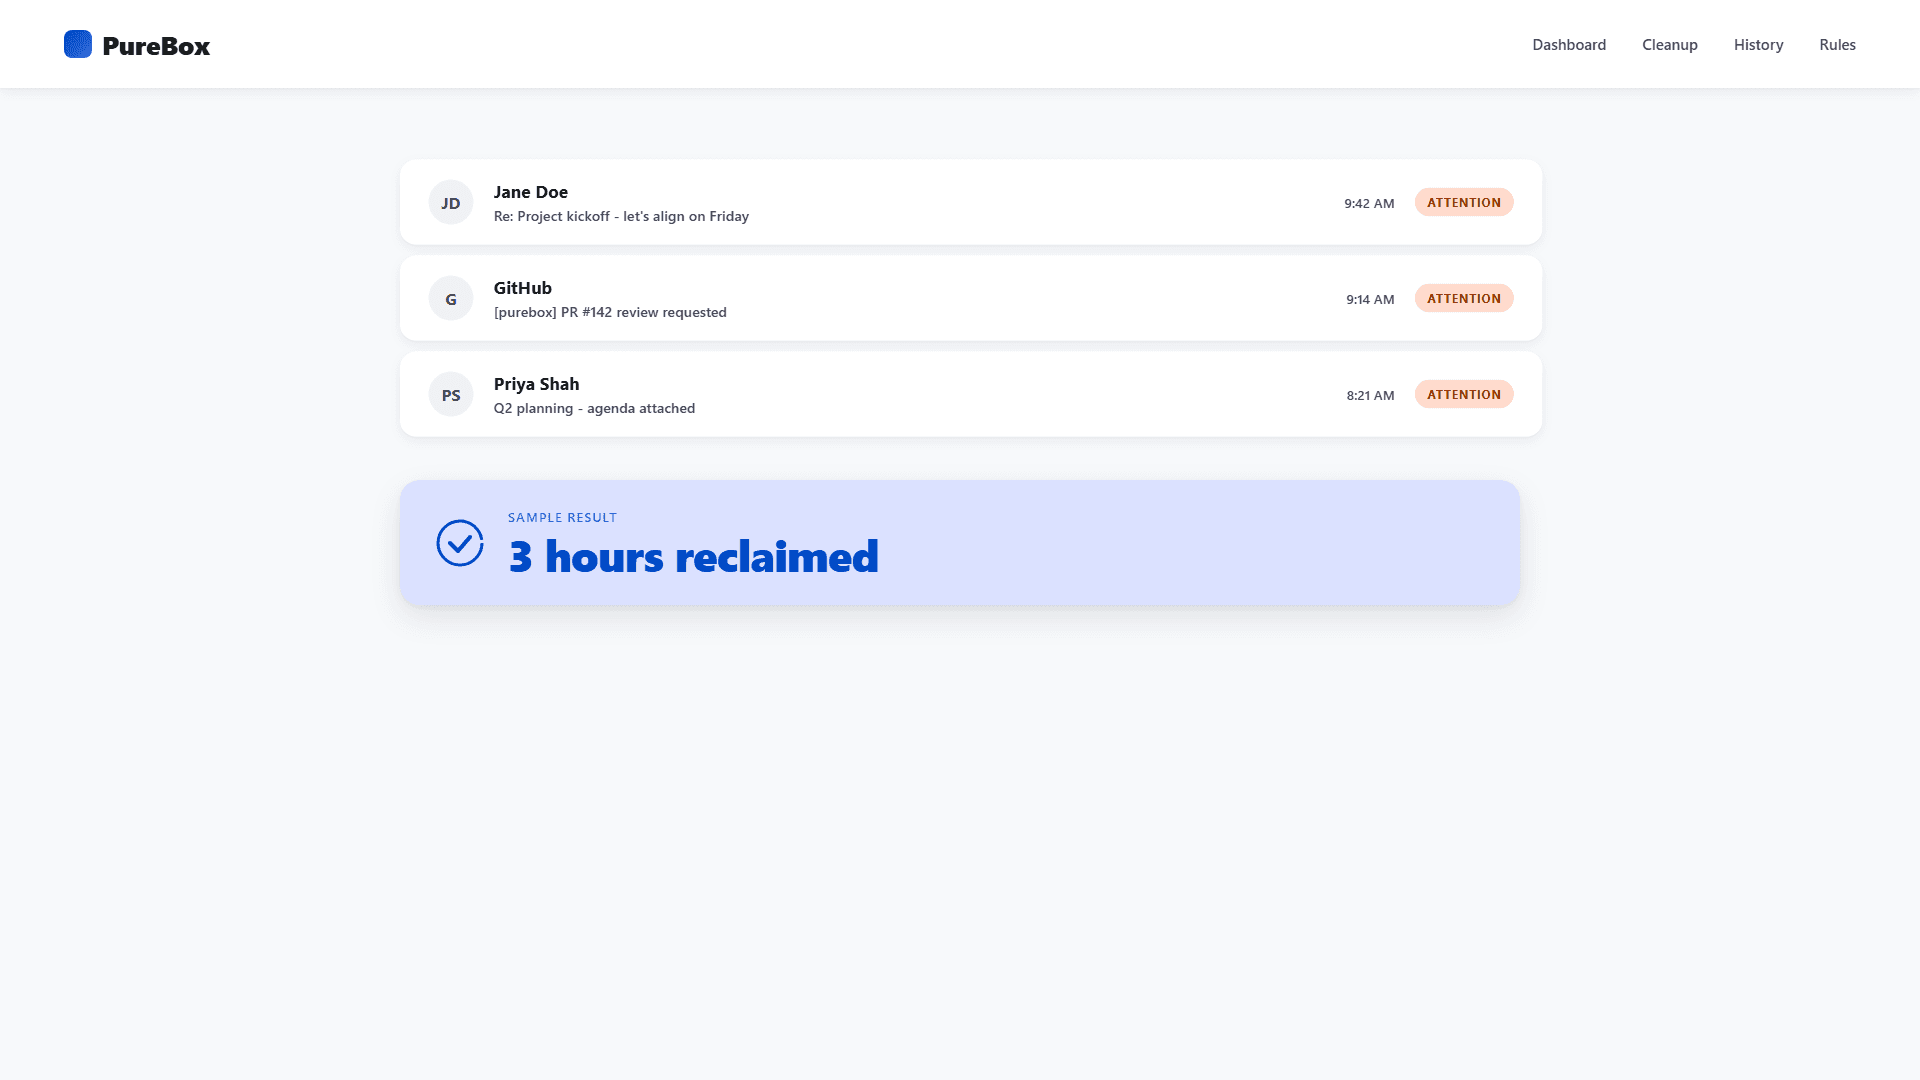Switch to the Rules page

coord(1837,45)
